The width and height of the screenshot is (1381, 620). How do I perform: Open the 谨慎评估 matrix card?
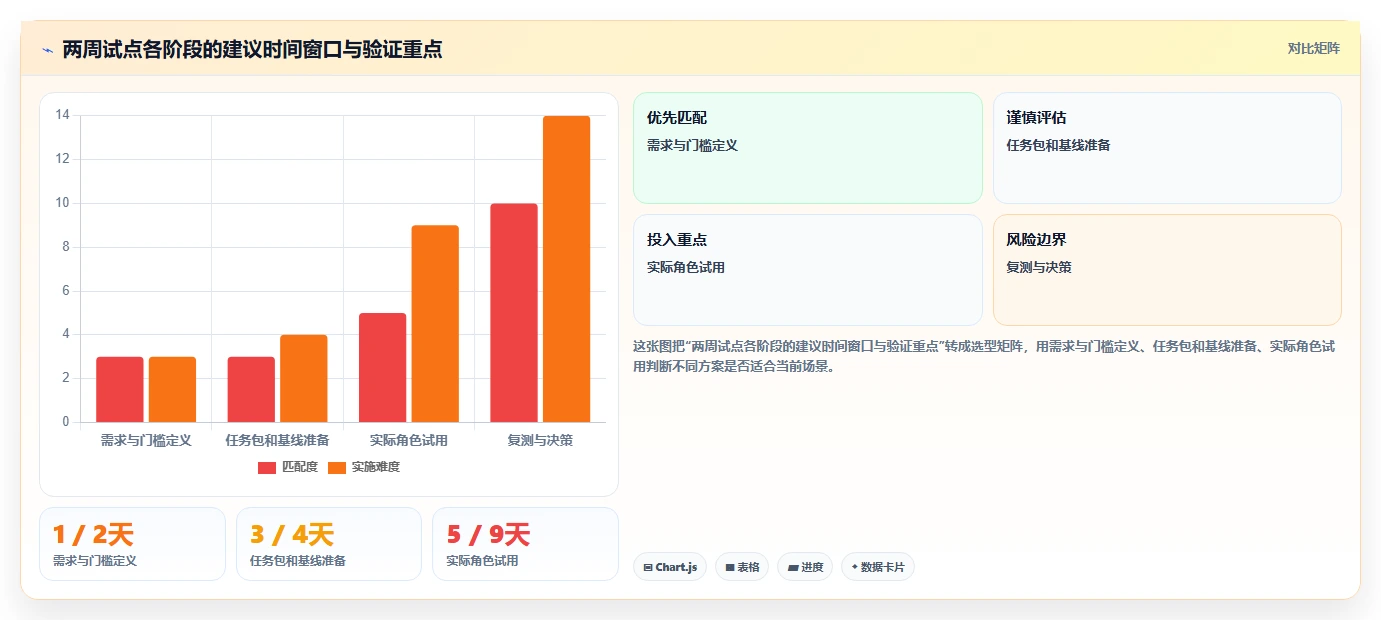[x=1167, y=148]
